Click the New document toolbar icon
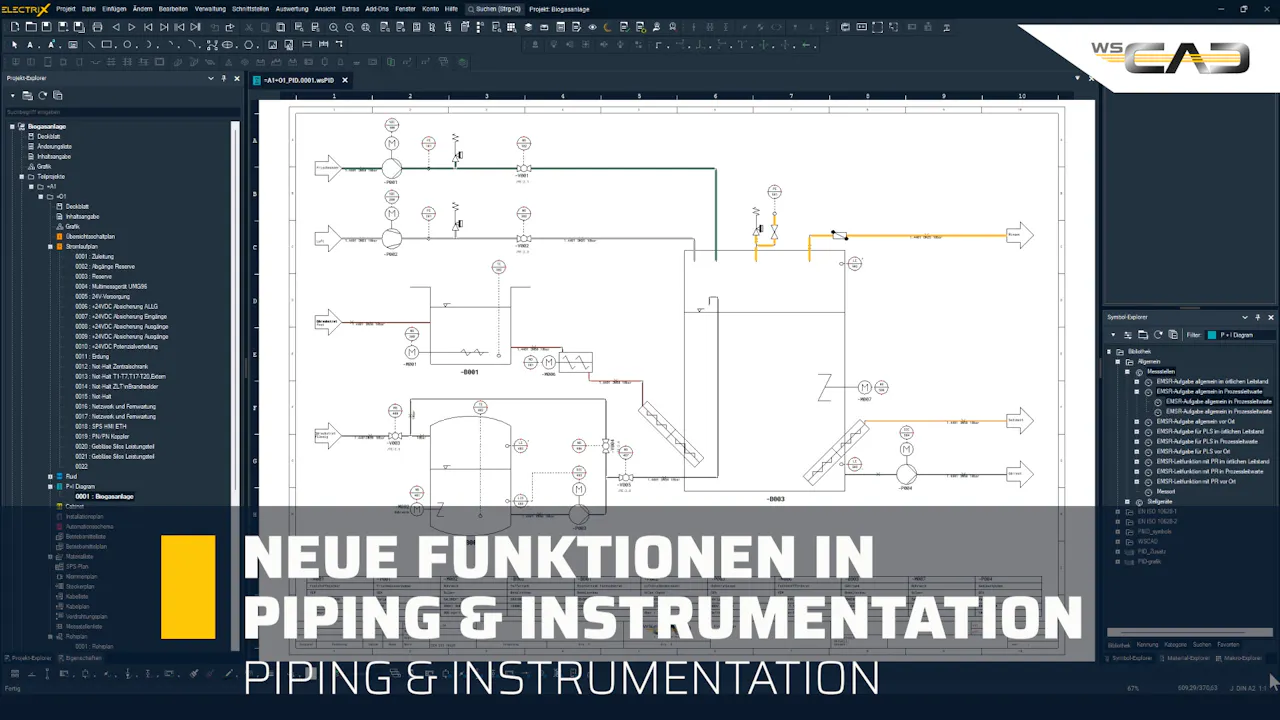 click(x=15, y=27)
